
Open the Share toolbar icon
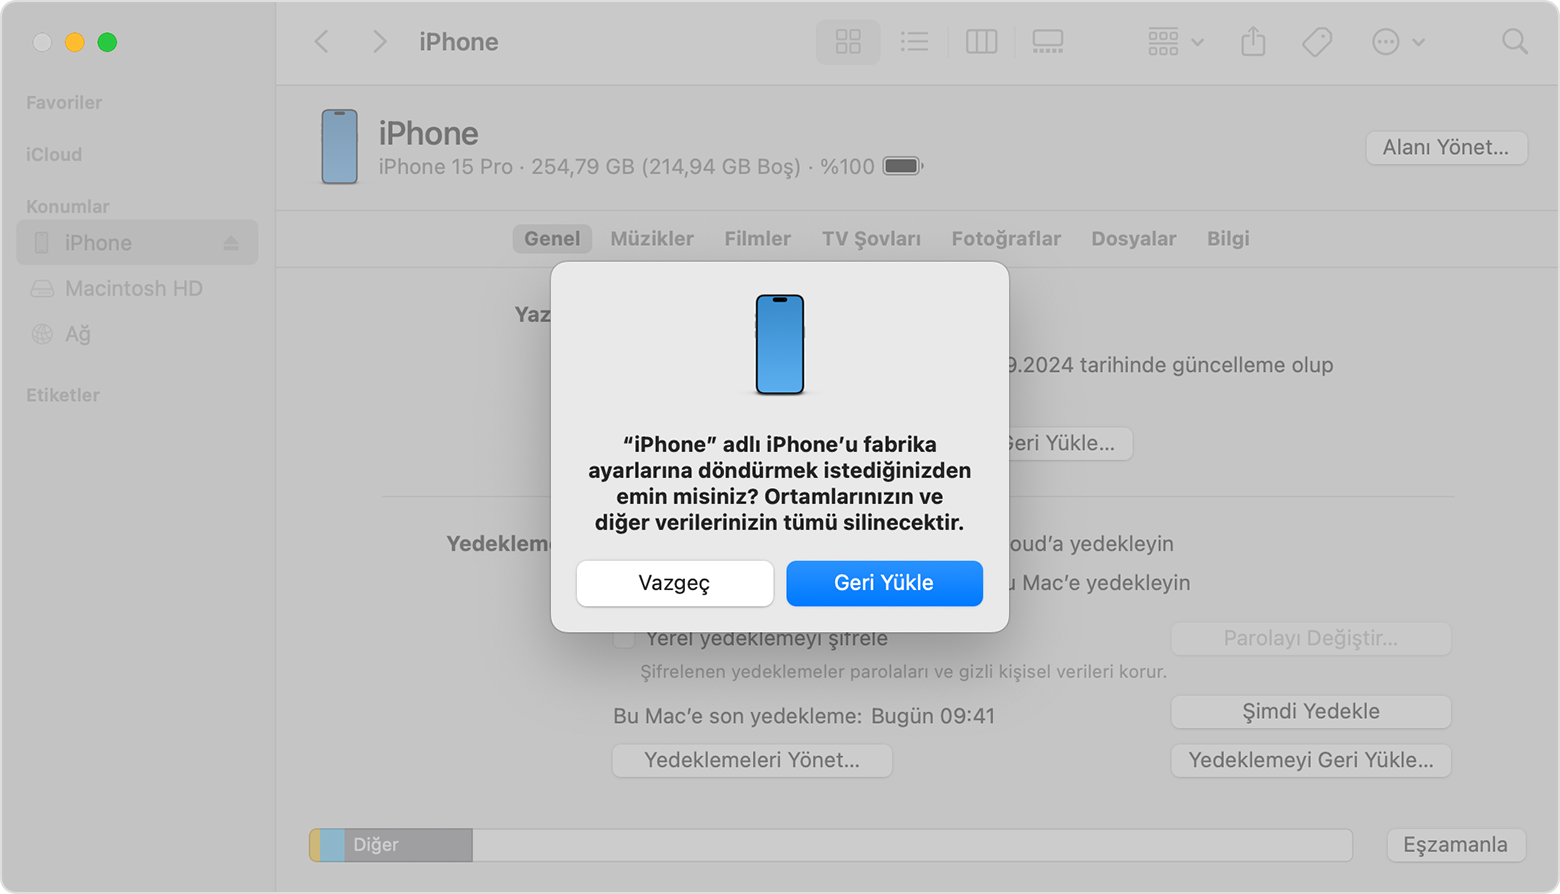[x=1253, y=42]
